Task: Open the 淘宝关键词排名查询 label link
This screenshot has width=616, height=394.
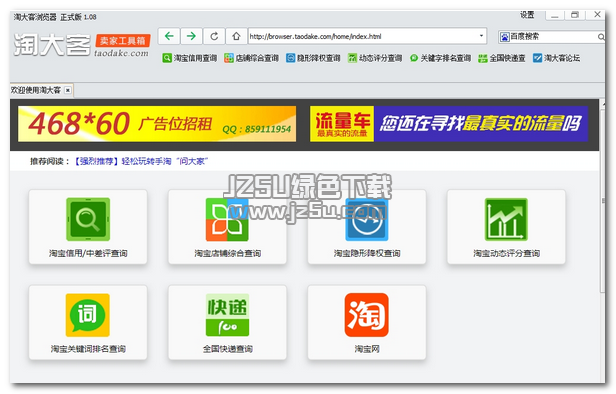Action: pos(88,349)
